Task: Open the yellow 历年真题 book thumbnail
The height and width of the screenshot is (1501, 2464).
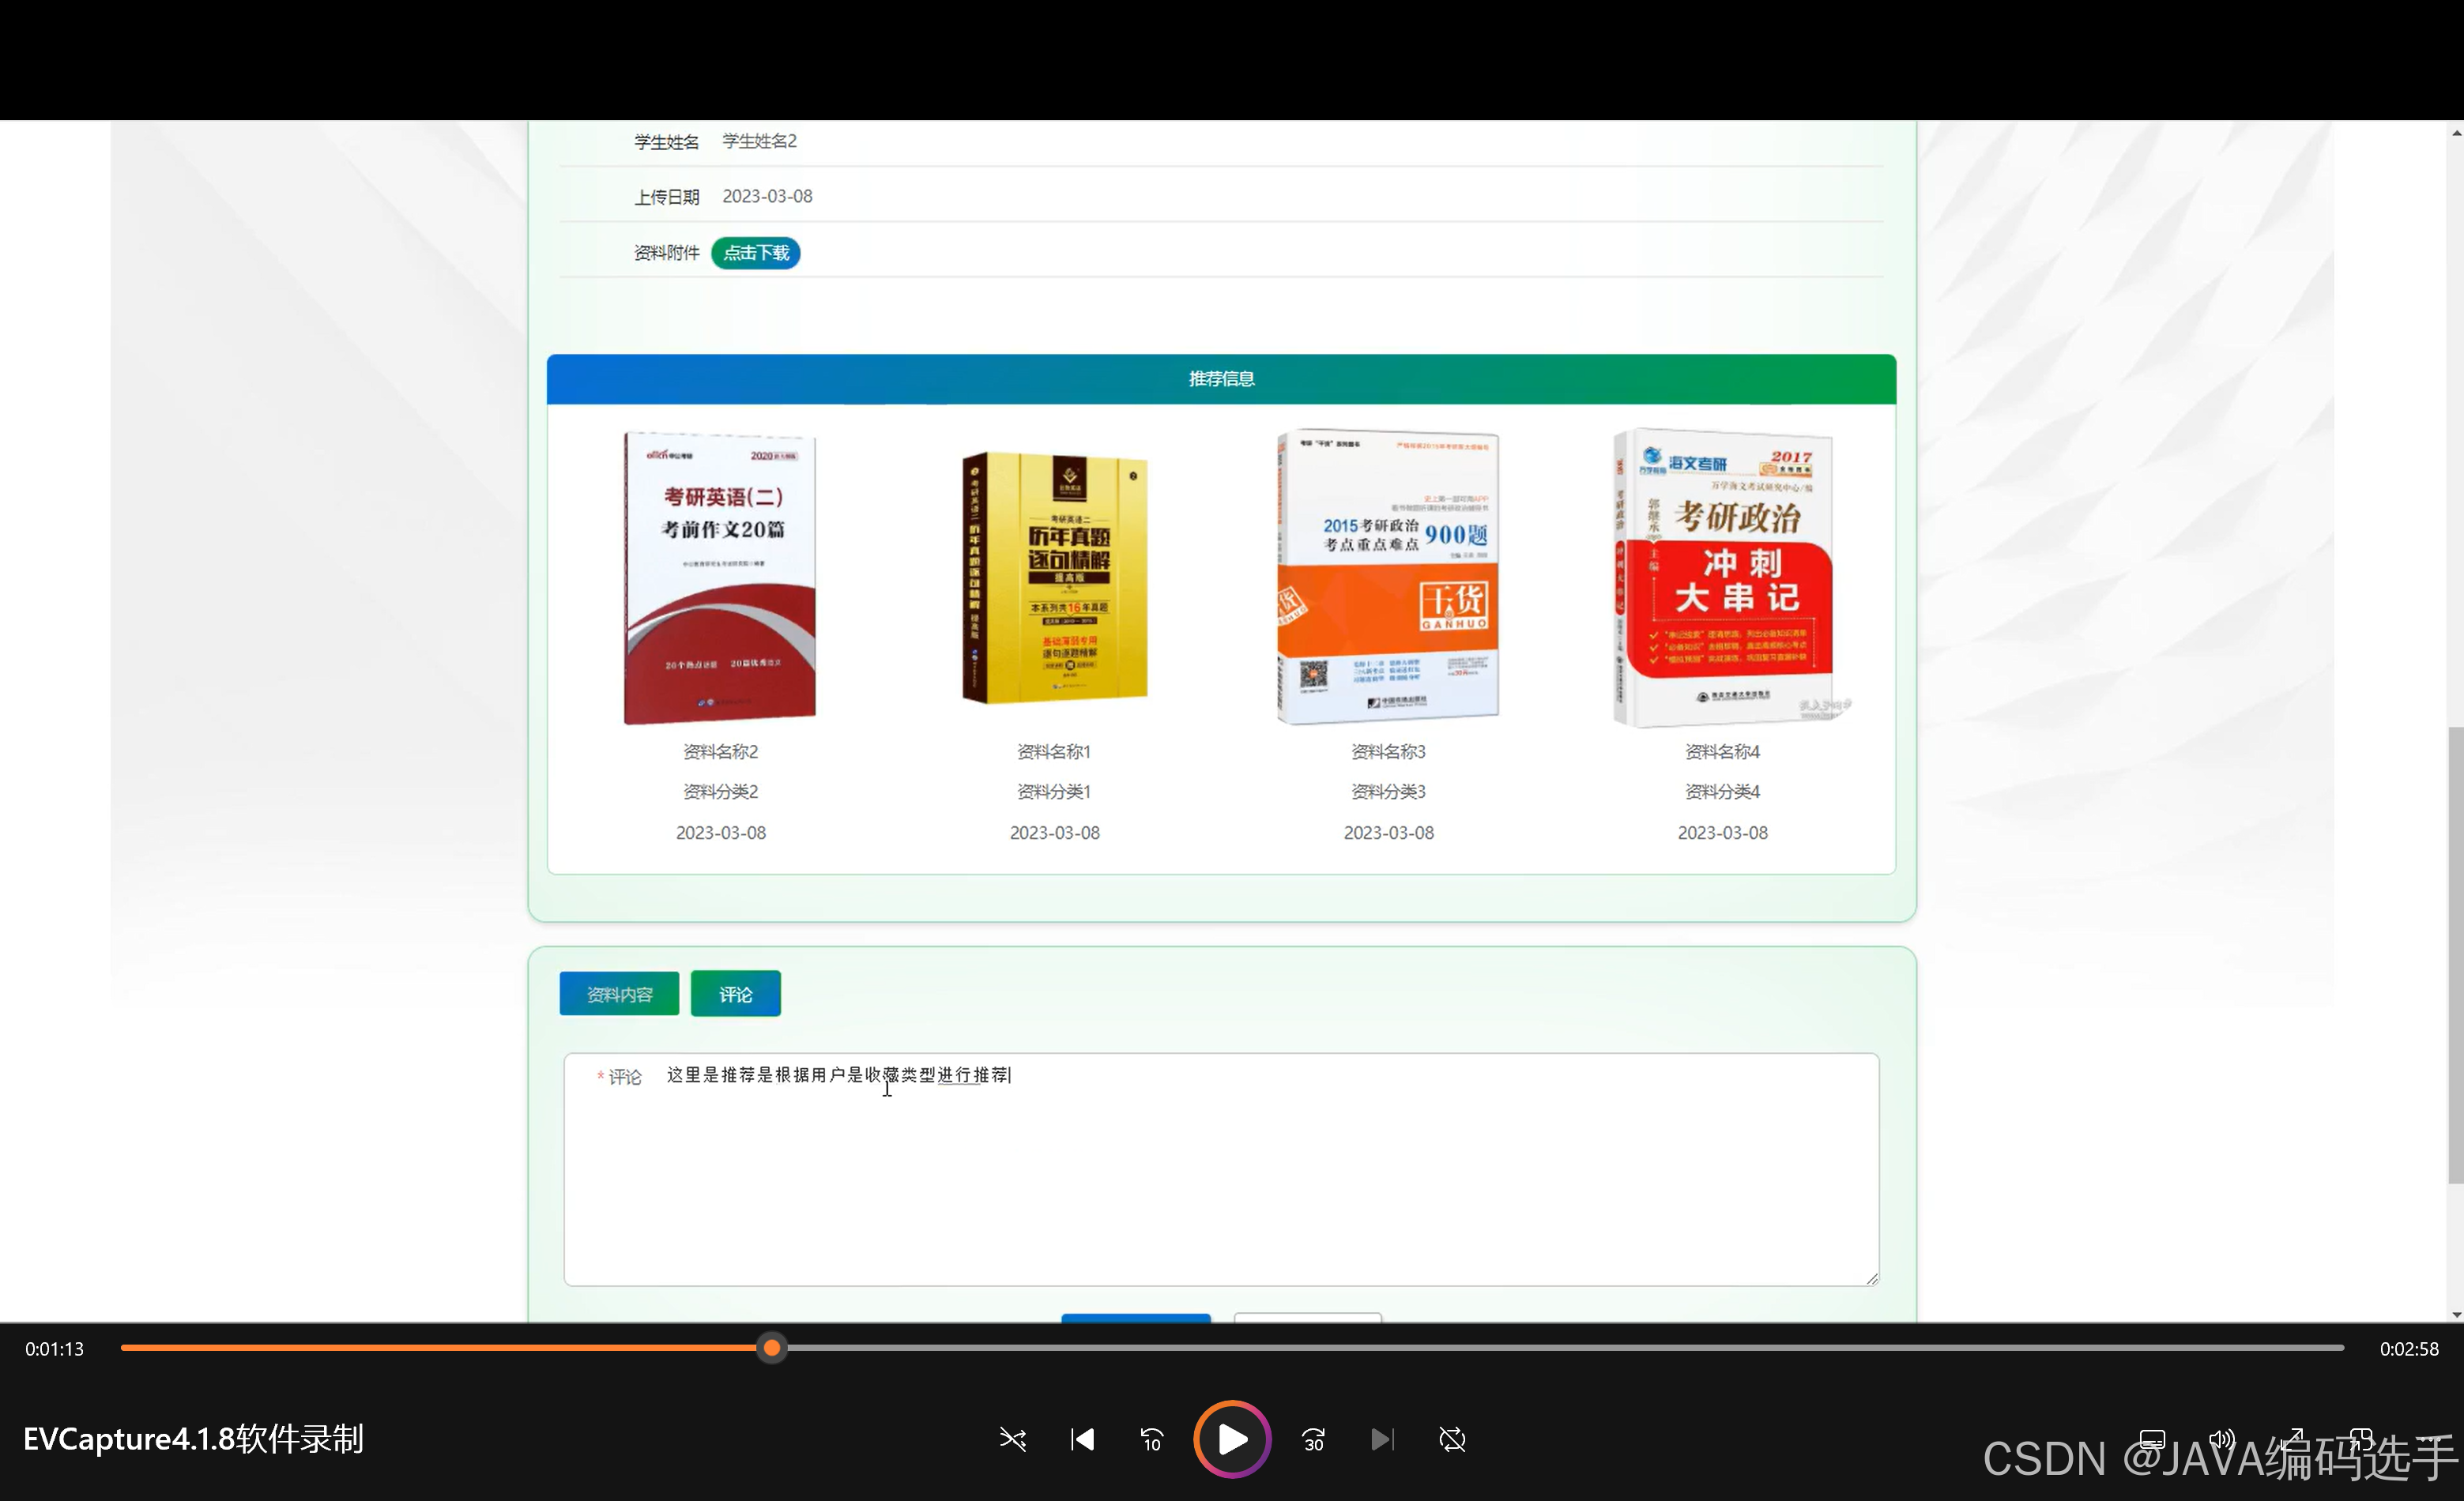Action: click(x=1055, y=578)
